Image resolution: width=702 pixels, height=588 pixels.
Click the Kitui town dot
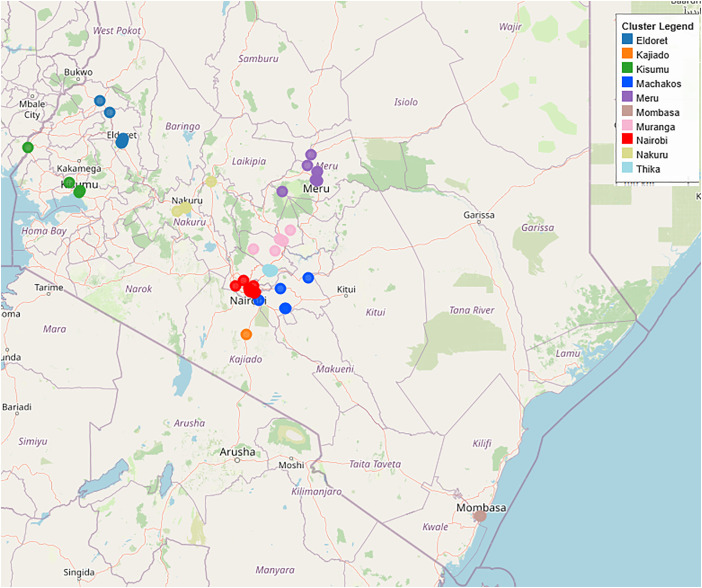346,296
